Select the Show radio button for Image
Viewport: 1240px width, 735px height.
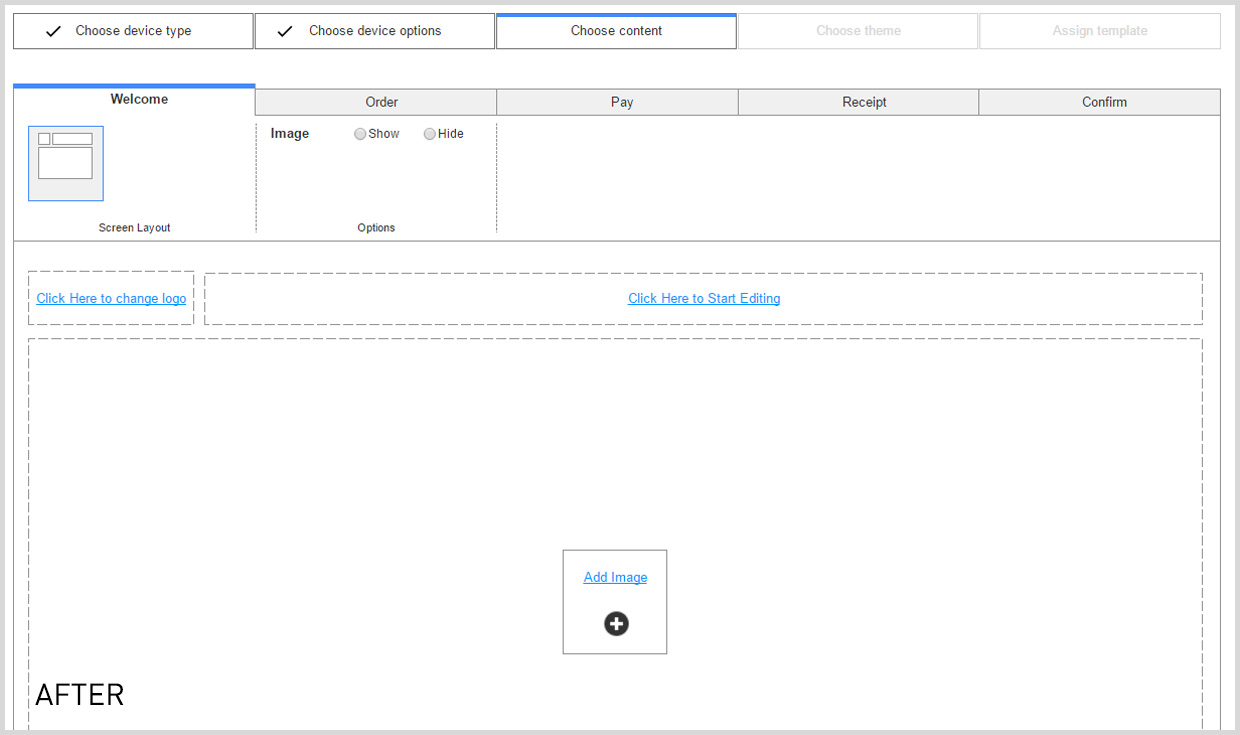point(360,134)
